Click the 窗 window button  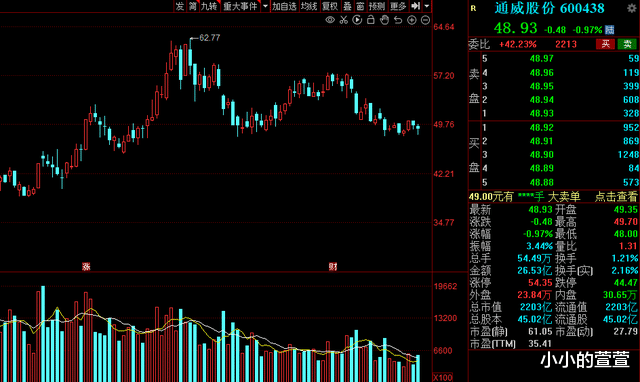point(360,6)
